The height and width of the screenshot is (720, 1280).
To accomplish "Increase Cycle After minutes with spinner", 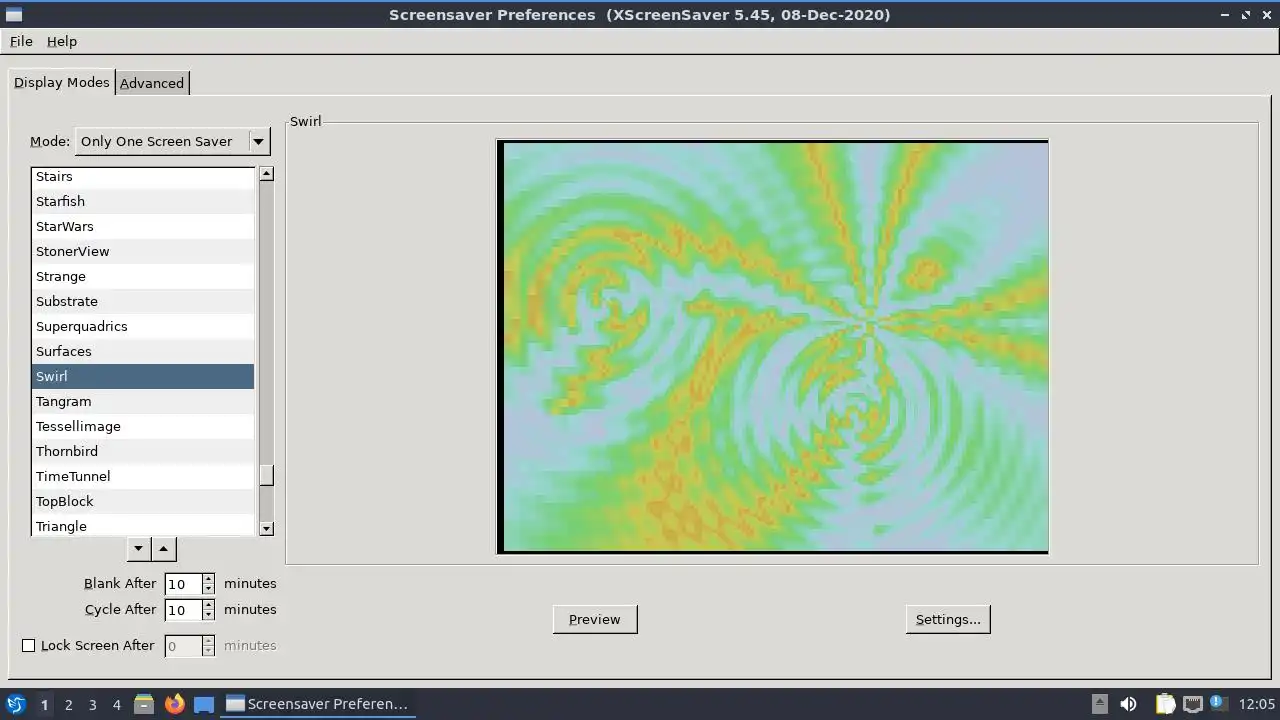I will coord(208,605).
